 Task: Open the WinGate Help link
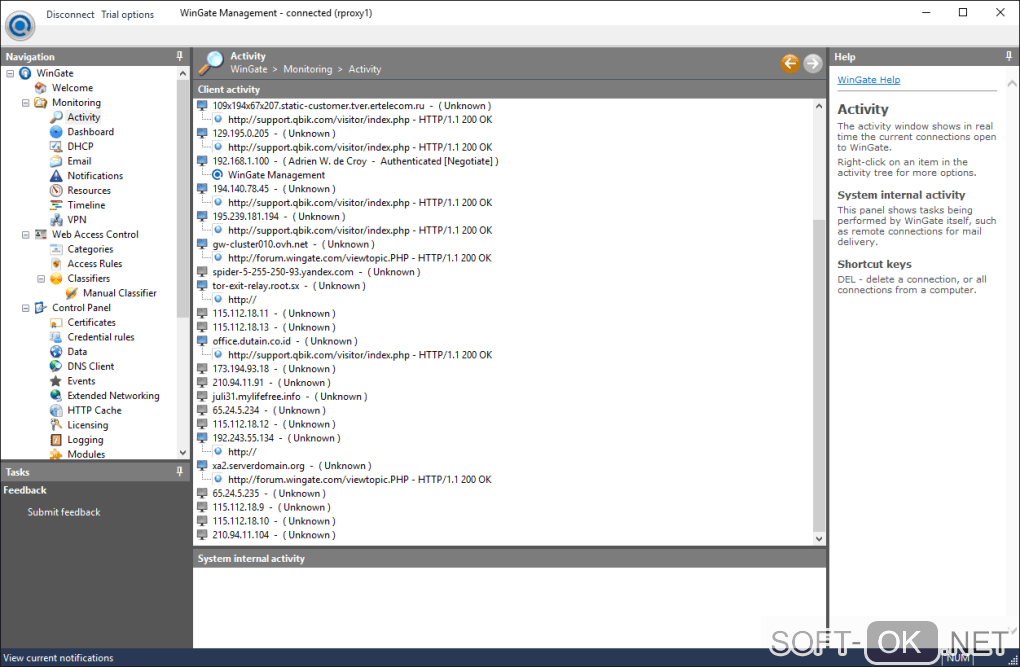[x=868, y=79]
